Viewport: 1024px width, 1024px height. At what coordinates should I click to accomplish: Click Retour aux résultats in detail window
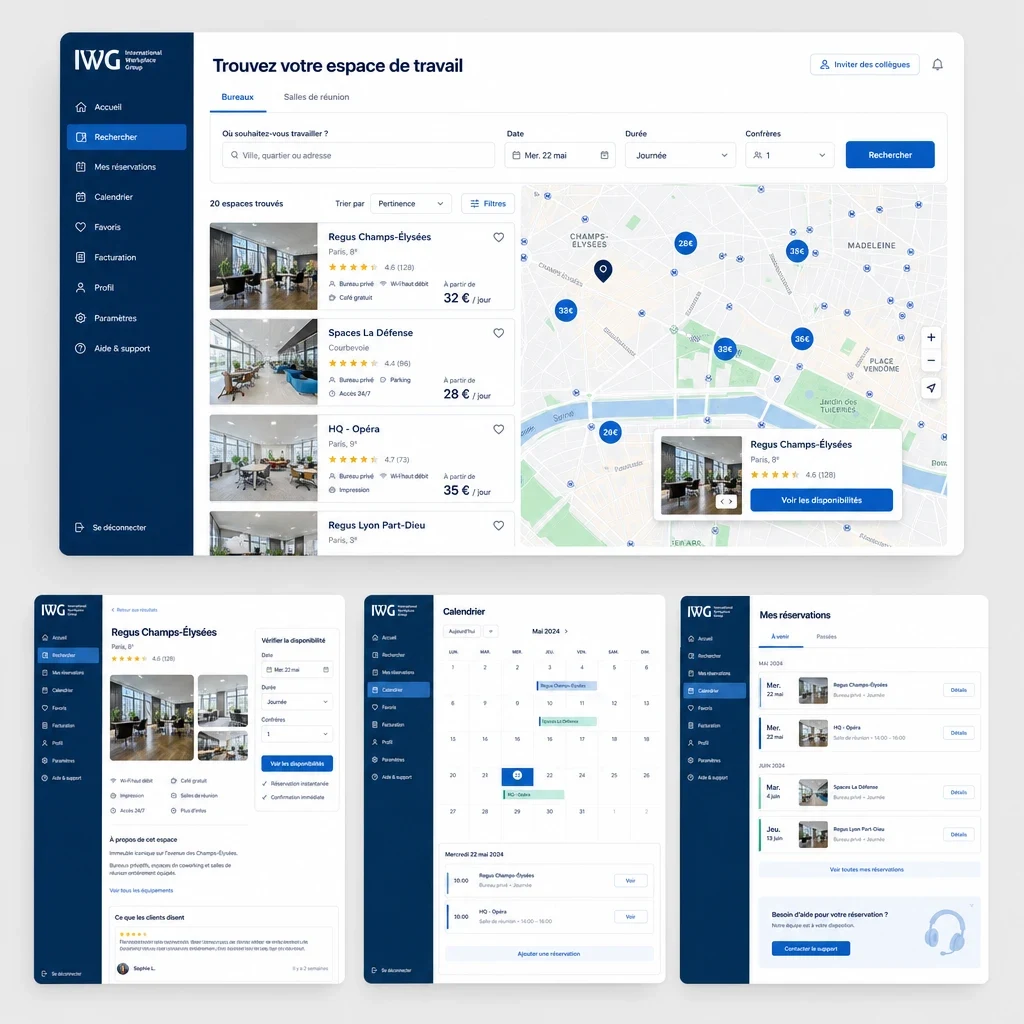(x=135, y=610)
